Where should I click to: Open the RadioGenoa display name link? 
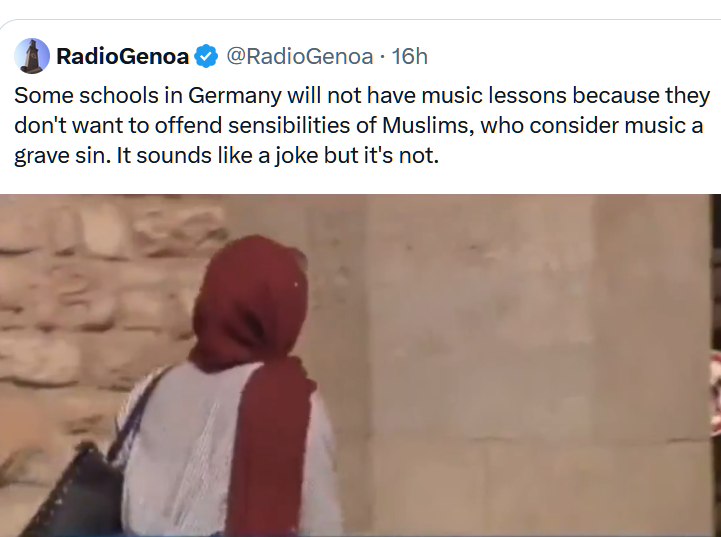[x=122, y=56]
